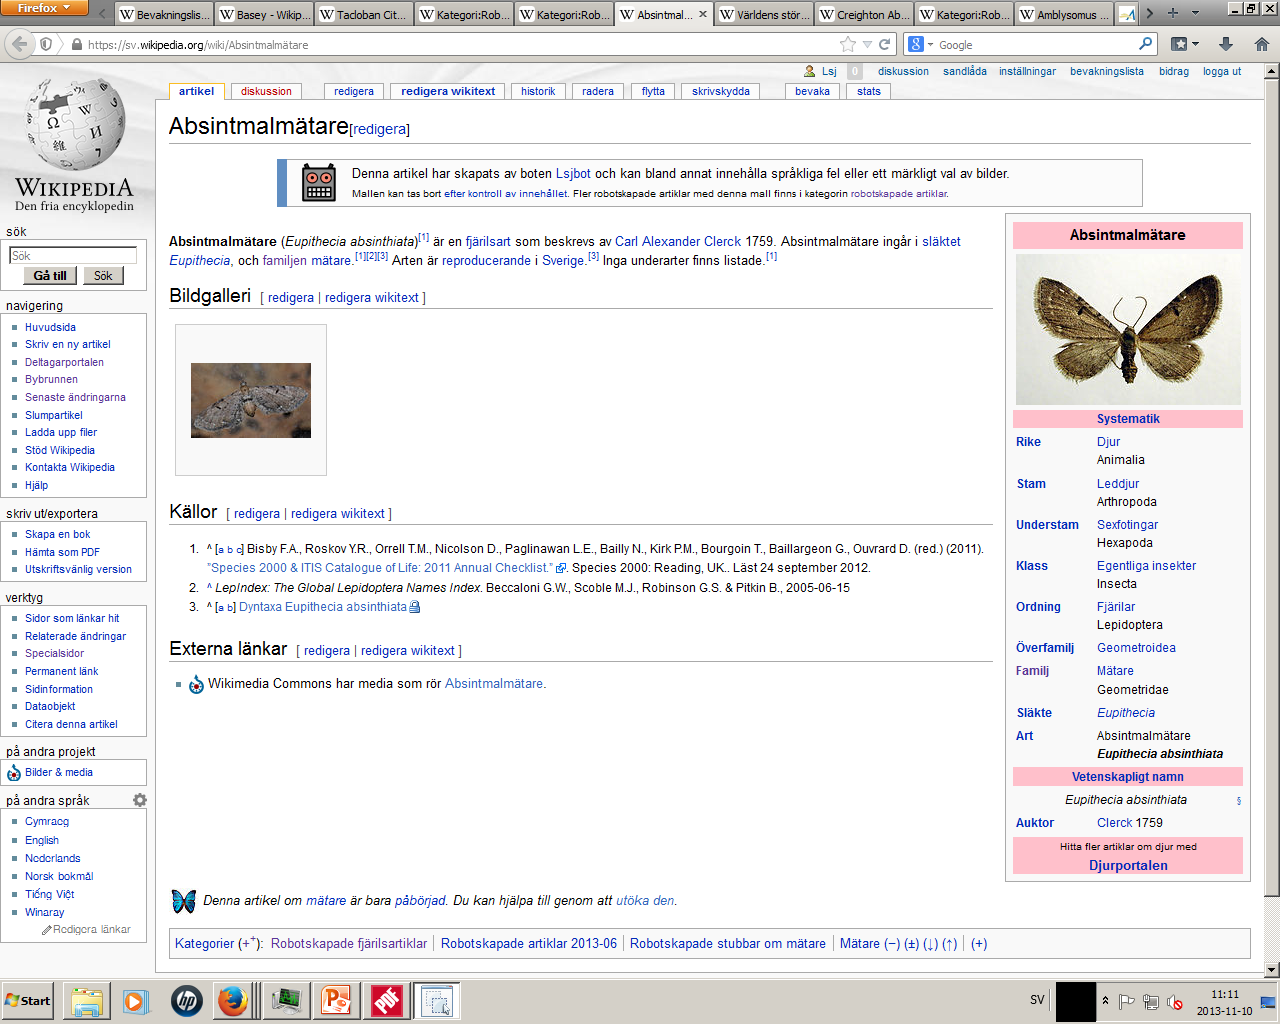Open the infobox moth specimen image
The image size is (1280, 1024).
(1128, 329)
